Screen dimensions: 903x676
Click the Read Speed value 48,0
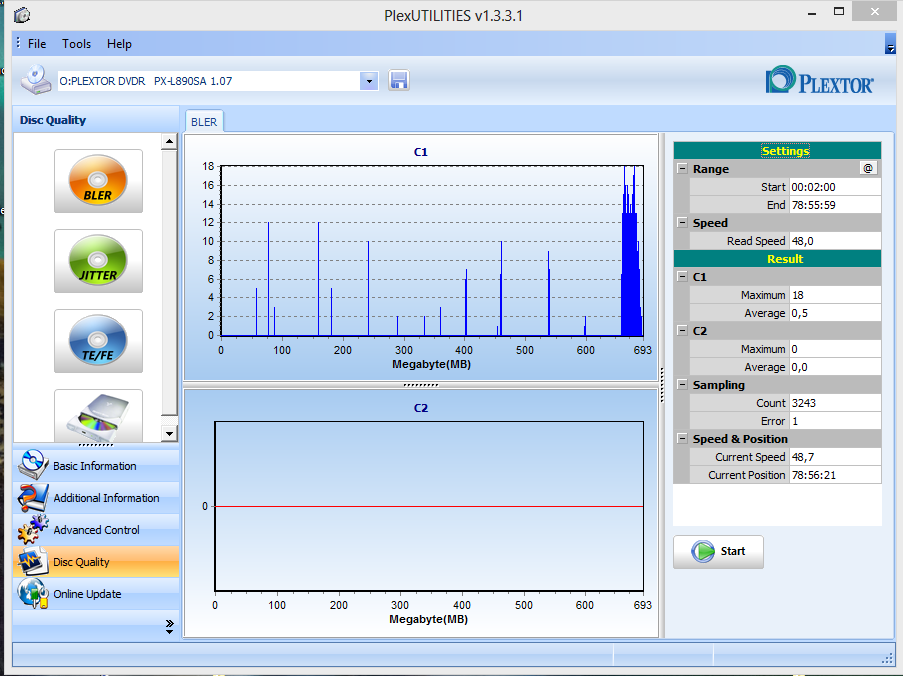click(x=835, y=241)
